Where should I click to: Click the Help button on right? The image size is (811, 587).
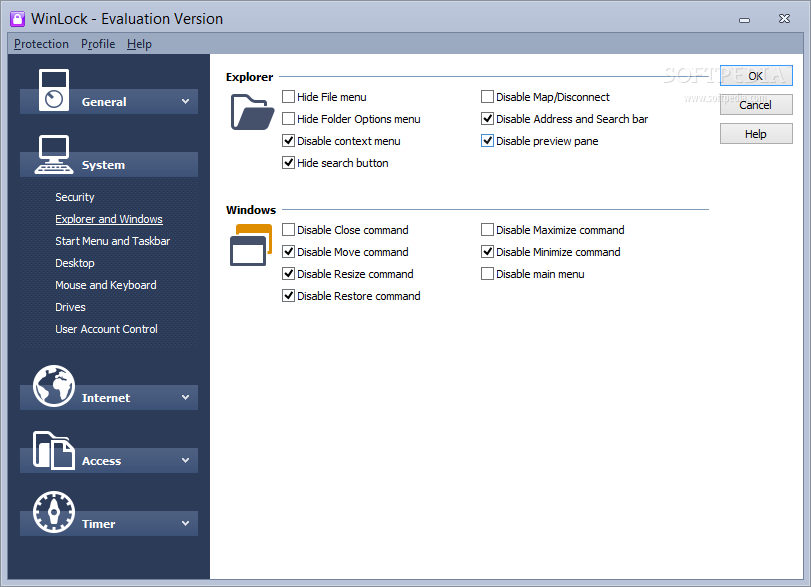[756, 133]
